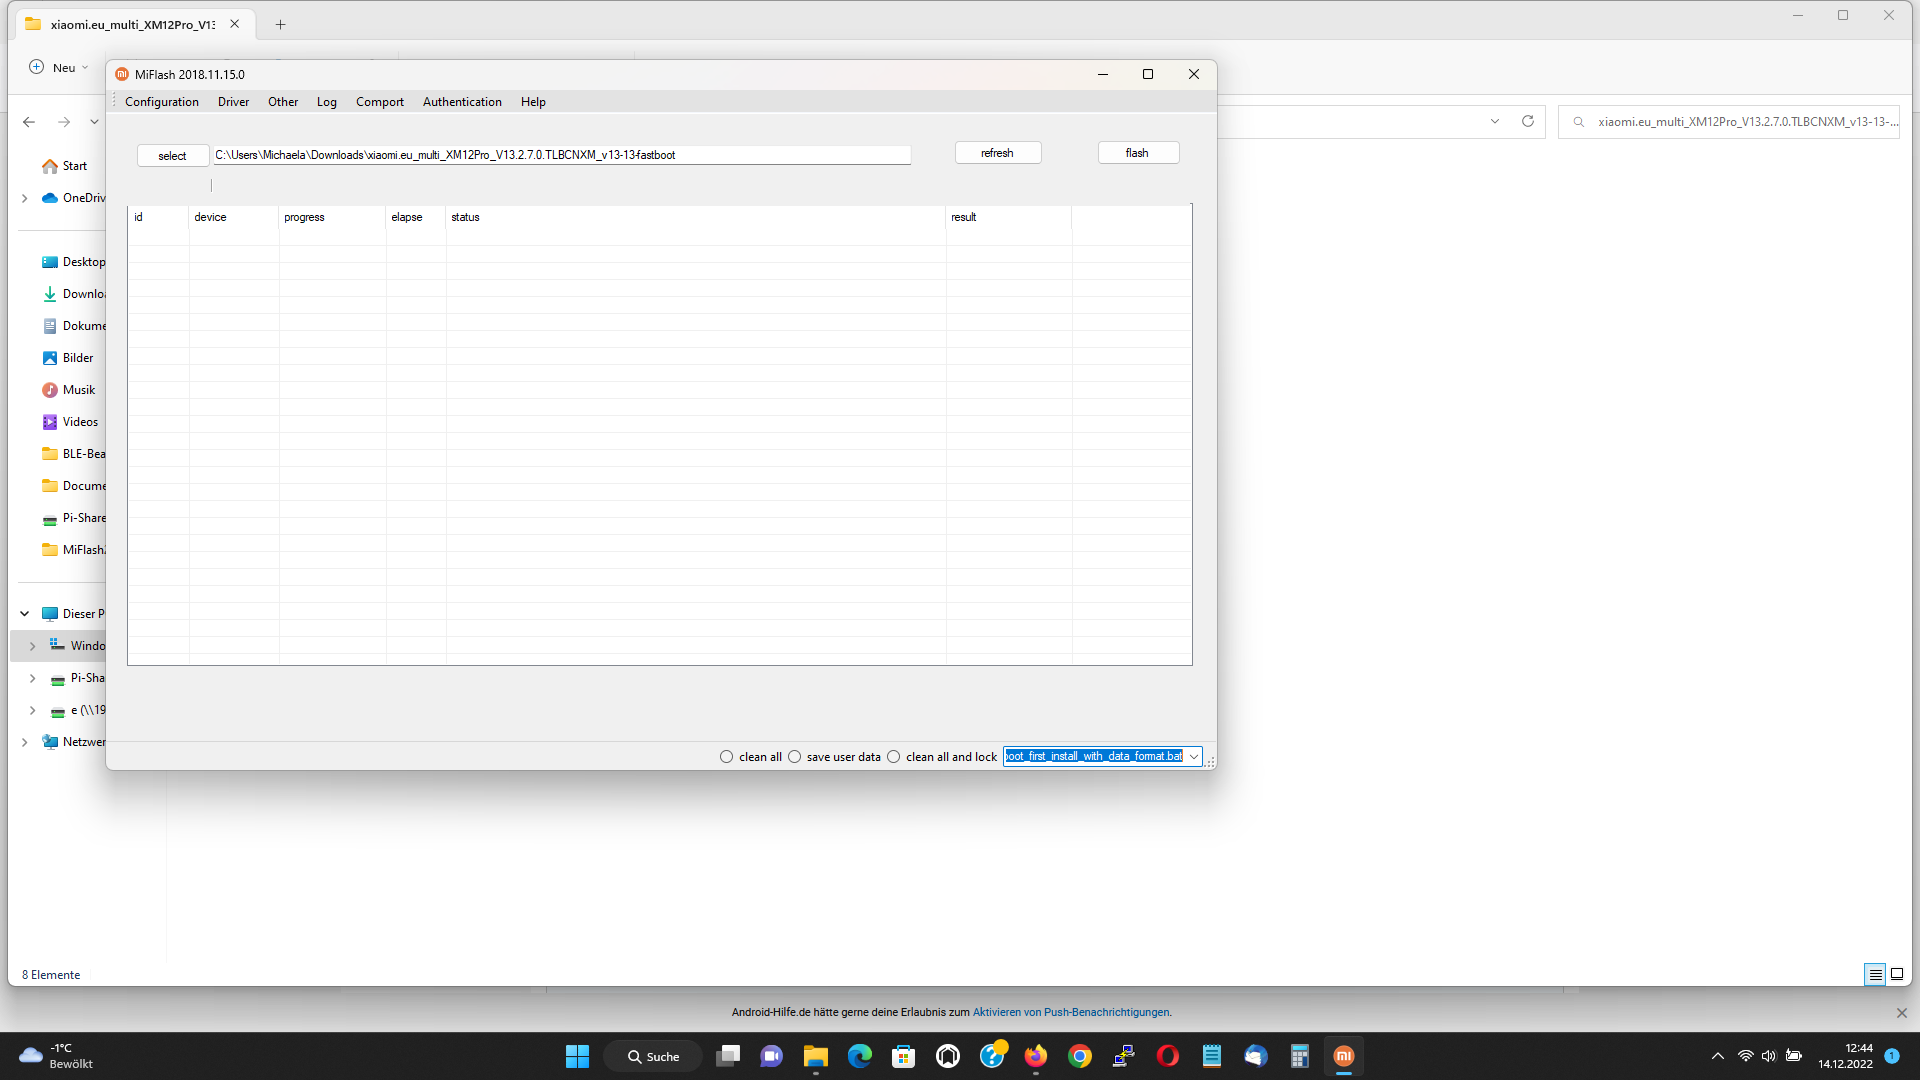Screen dimensions: 1920x1080
Task: Refresh the Explorer folder view
Action: (1528, 122)
